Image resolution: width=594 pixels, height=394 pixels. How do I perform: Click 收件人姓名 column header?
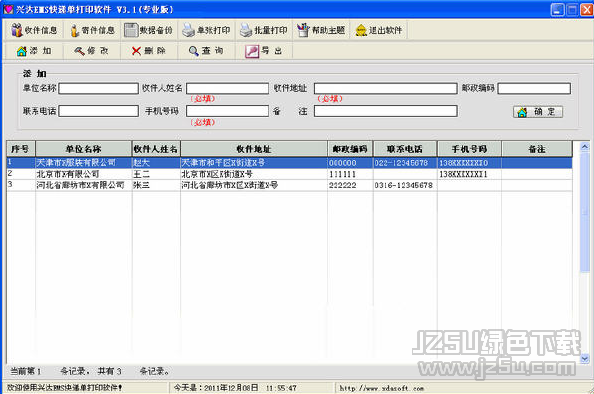point(156,149)
